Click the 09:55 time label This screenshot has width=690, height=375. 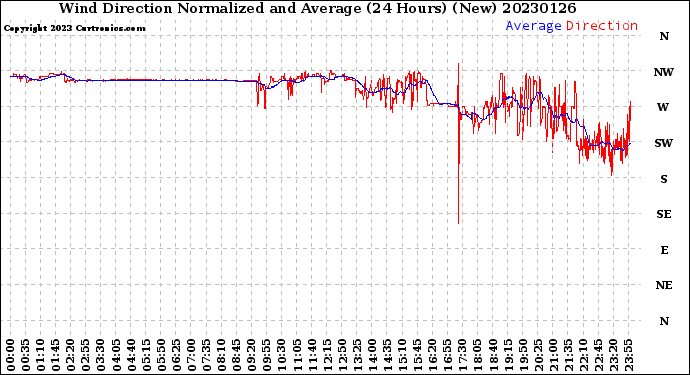tap(266, 355)
